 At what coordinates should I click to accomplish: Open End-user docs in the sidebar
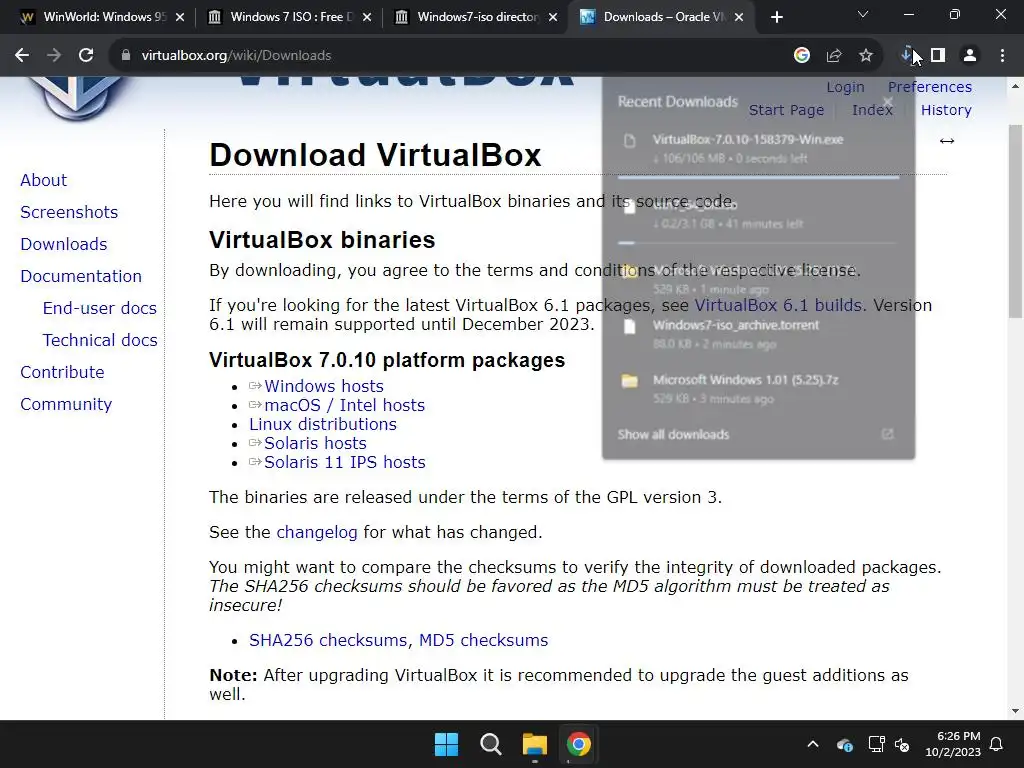coord(99,308)
